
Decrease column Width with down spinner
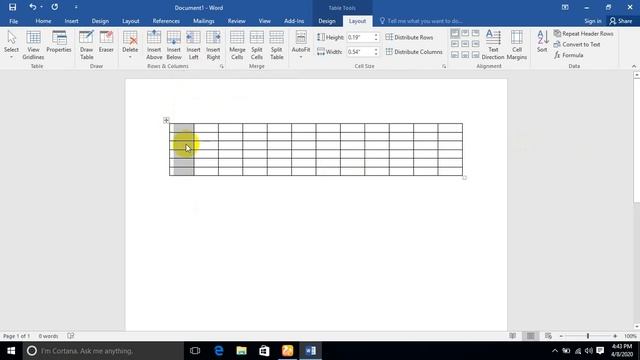click(376, 54)
